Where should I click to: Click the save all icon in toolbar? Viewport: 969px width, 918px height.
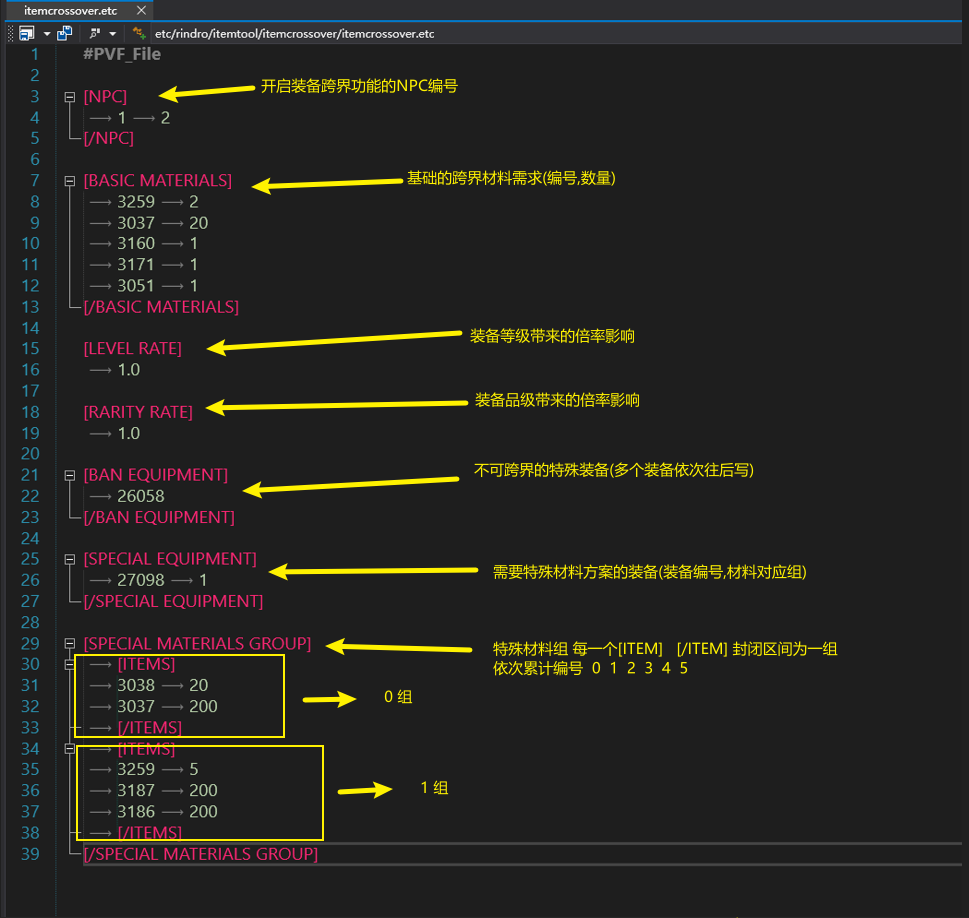click(65, 33)
